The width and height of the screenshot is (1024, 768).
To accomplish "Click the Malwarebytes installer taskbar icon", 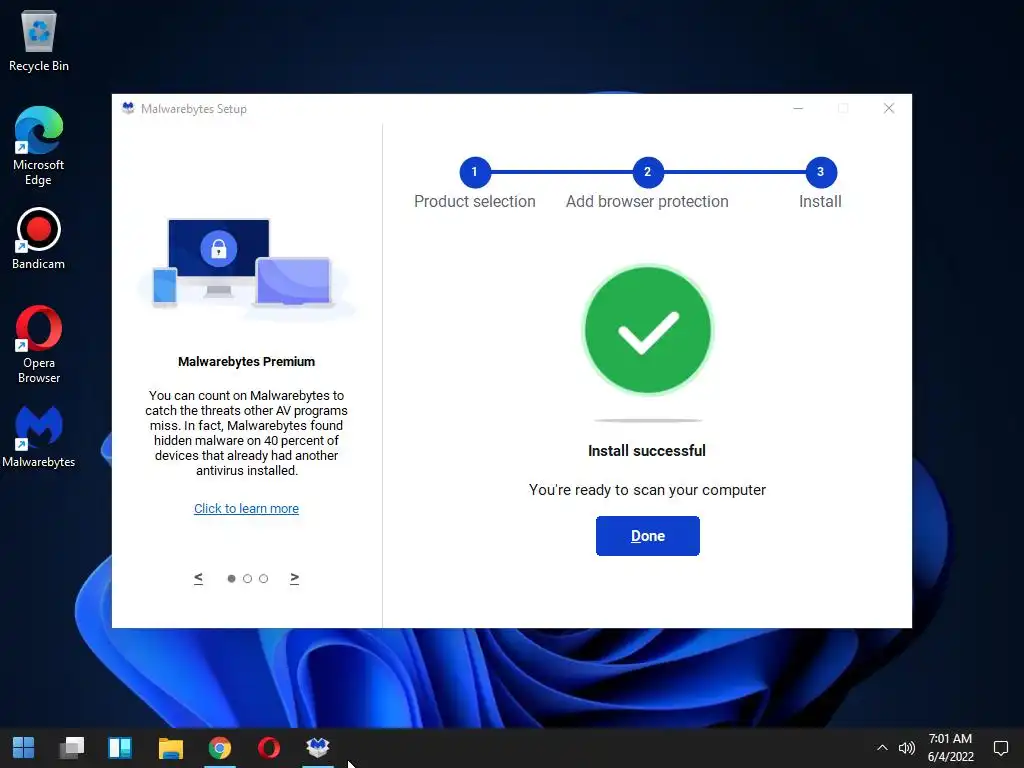I will (318, 748).
